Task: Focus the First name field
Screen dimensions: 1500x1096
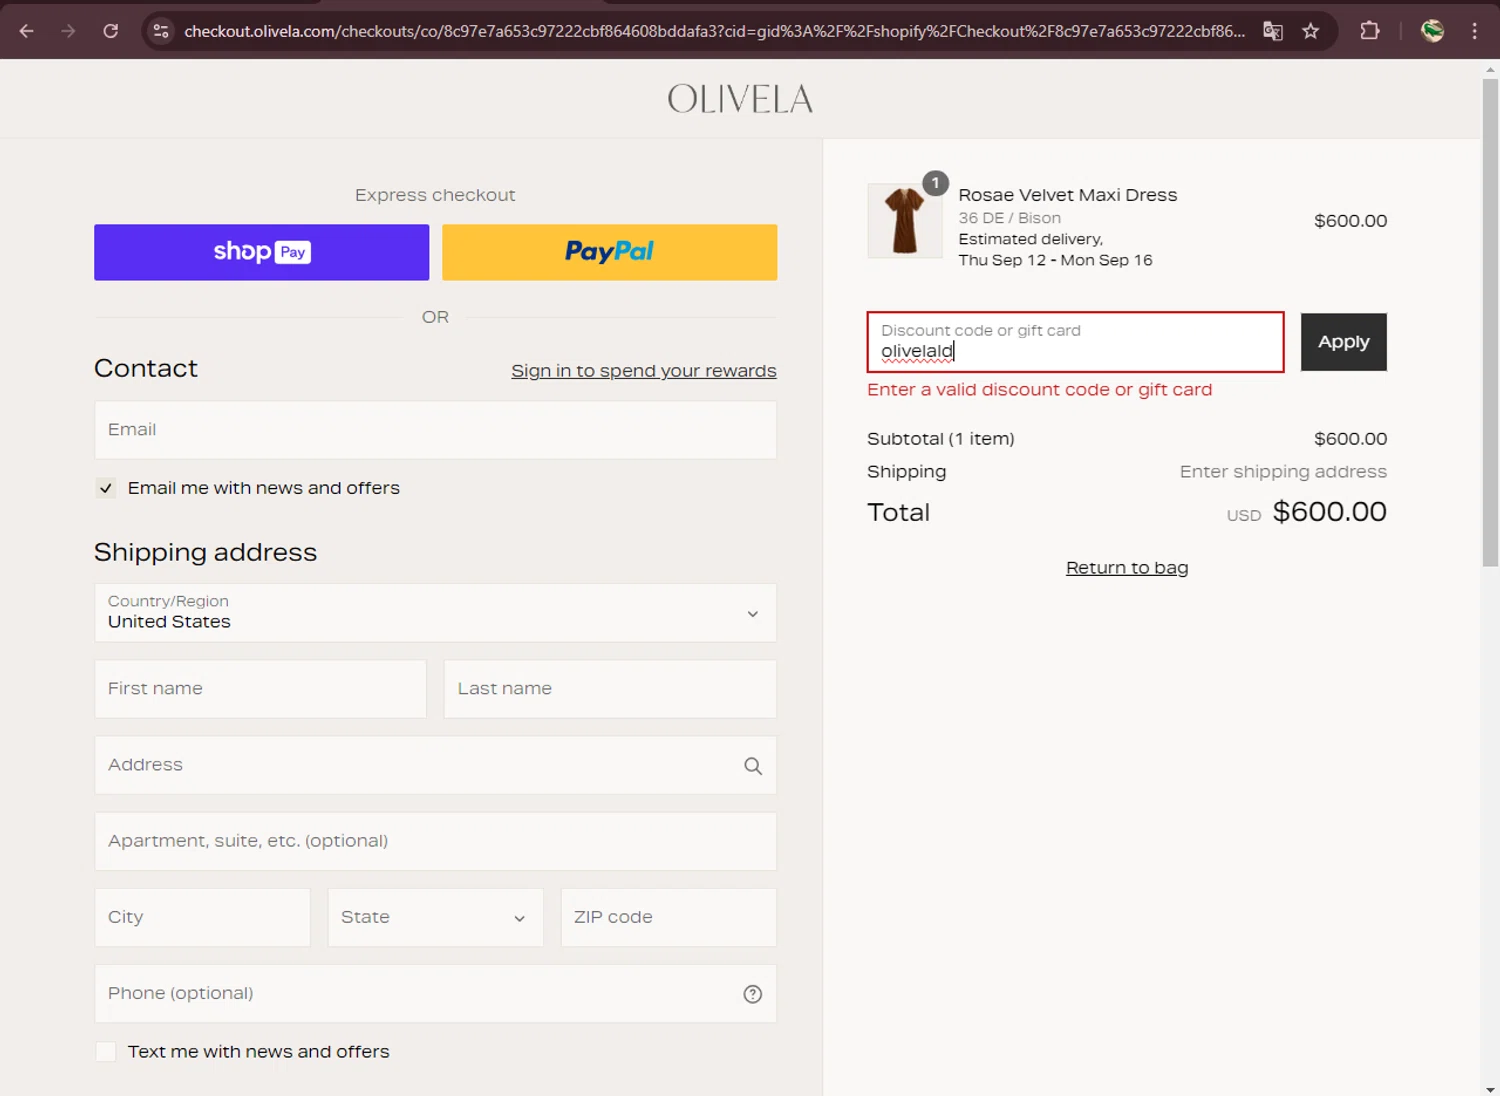Action: [x=261, y=689]
